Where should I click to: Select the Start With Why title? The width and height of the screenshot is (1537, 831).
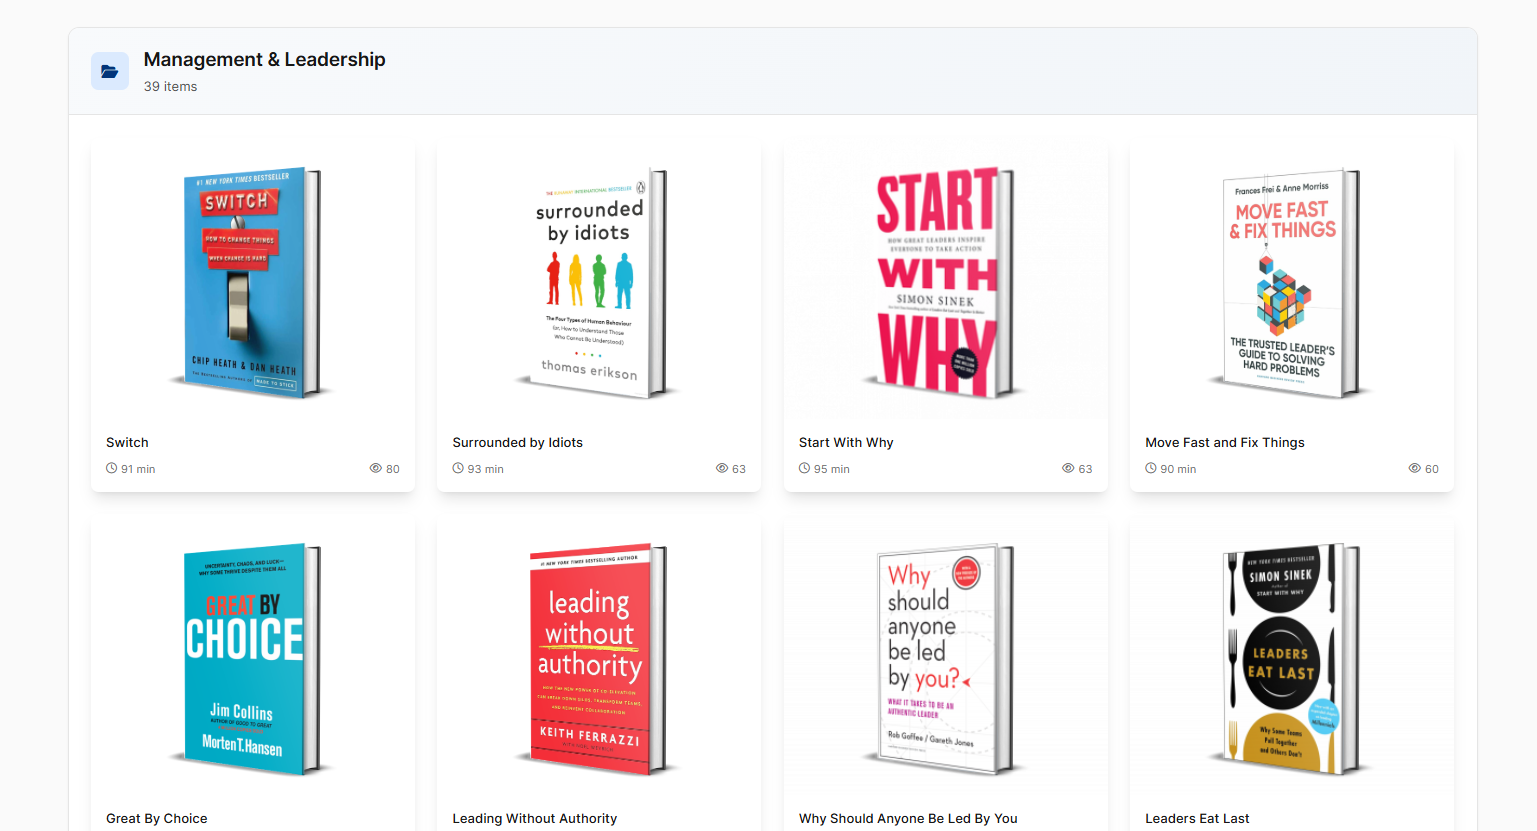[846, 442]
